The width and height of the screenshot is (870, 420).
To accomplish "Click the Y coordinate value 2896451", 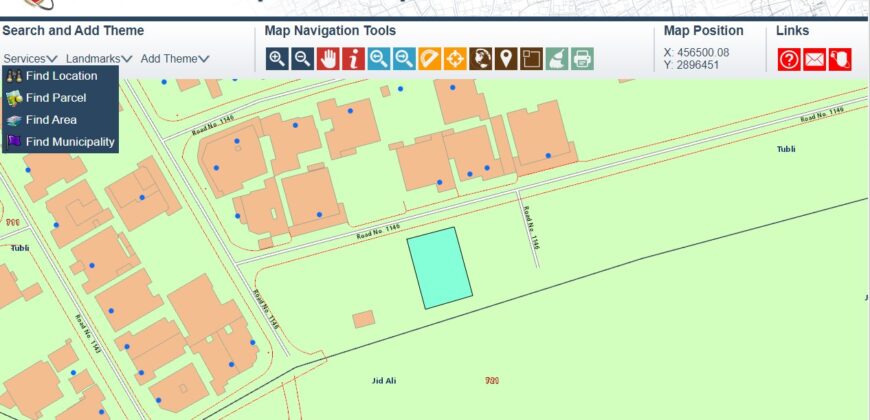I will pyautogui.click(x=698, y=65).
